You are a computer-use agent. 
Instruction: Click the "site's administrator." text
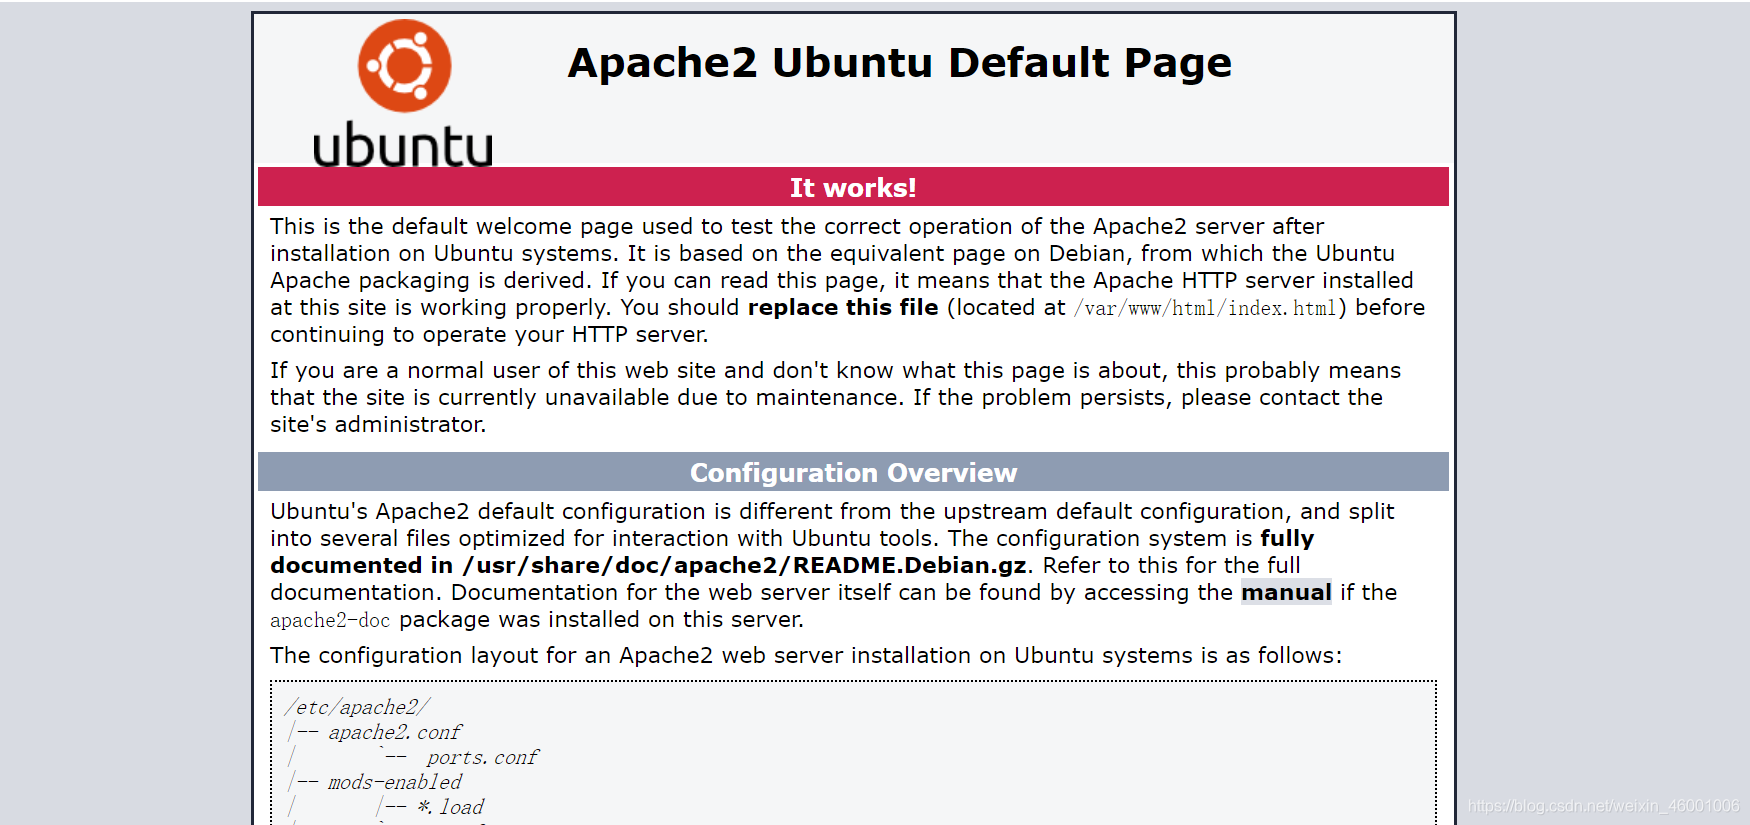[378, 425]
